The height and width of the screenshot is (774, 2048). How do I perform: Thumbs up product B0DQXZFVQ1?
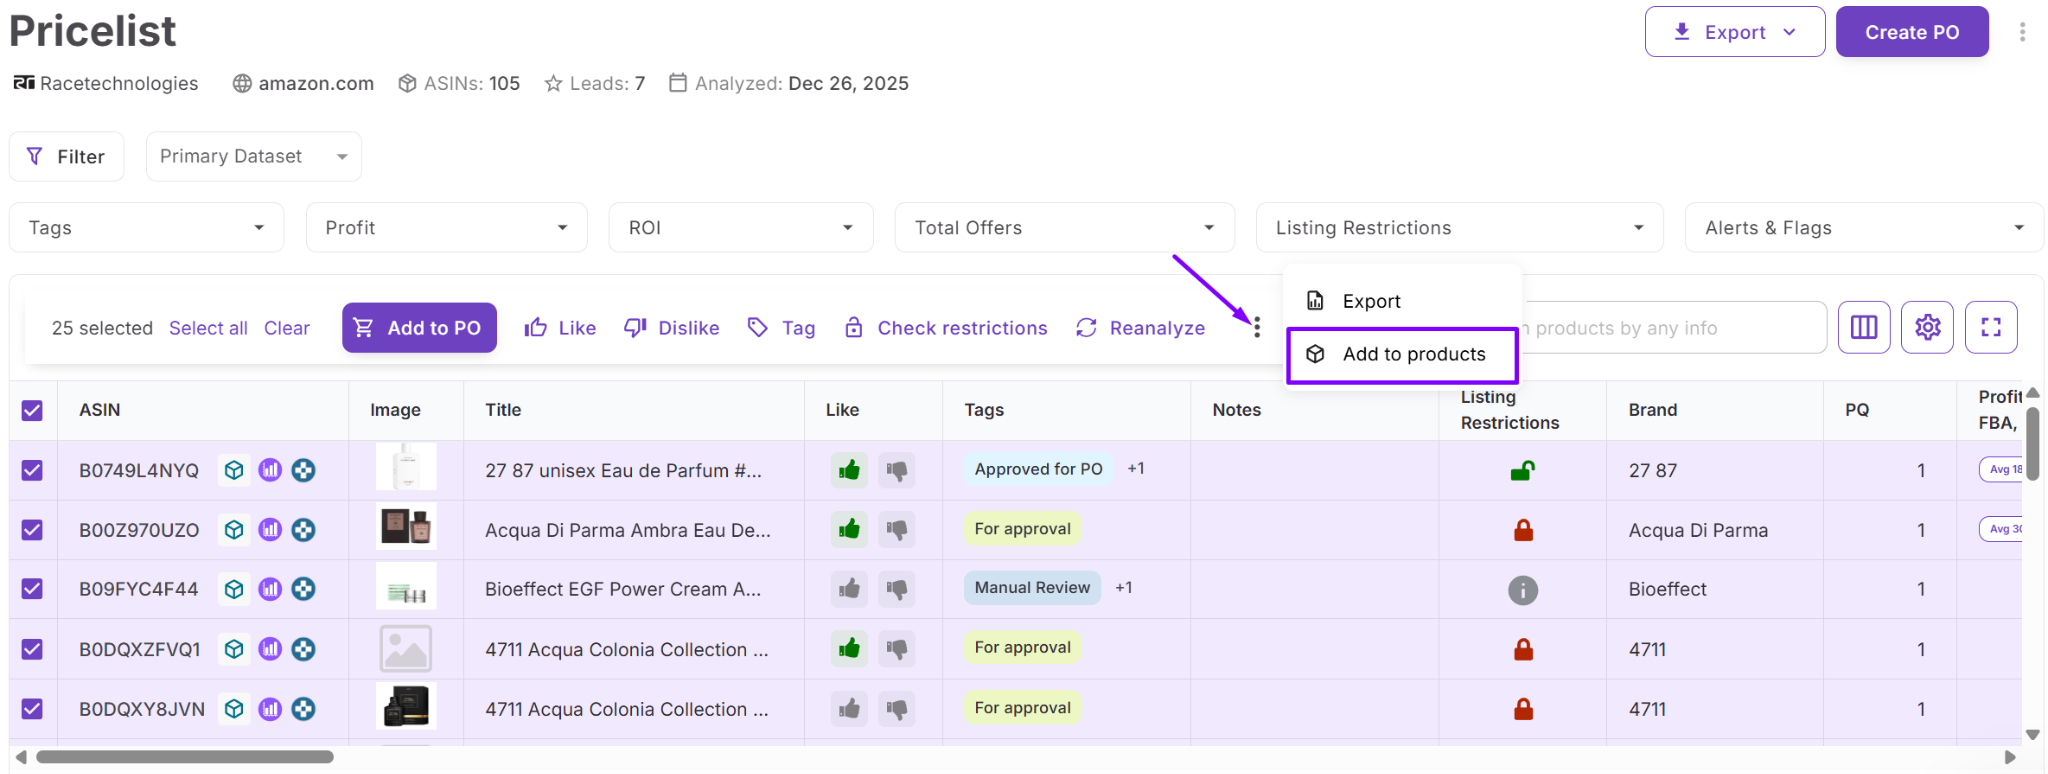849,649
